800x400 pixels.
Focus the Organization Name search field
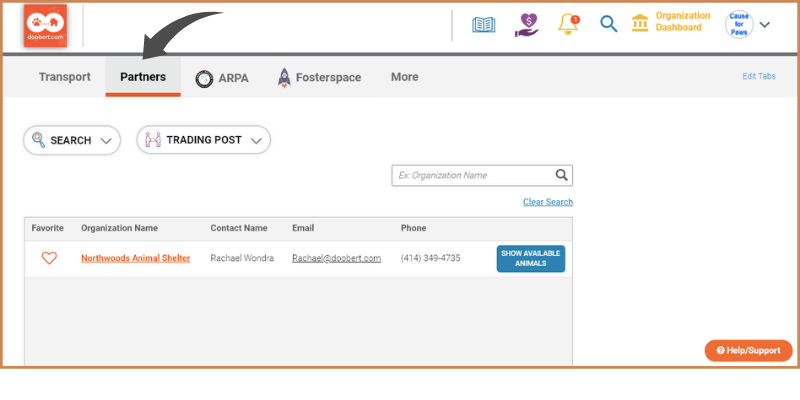coord(482,176)
